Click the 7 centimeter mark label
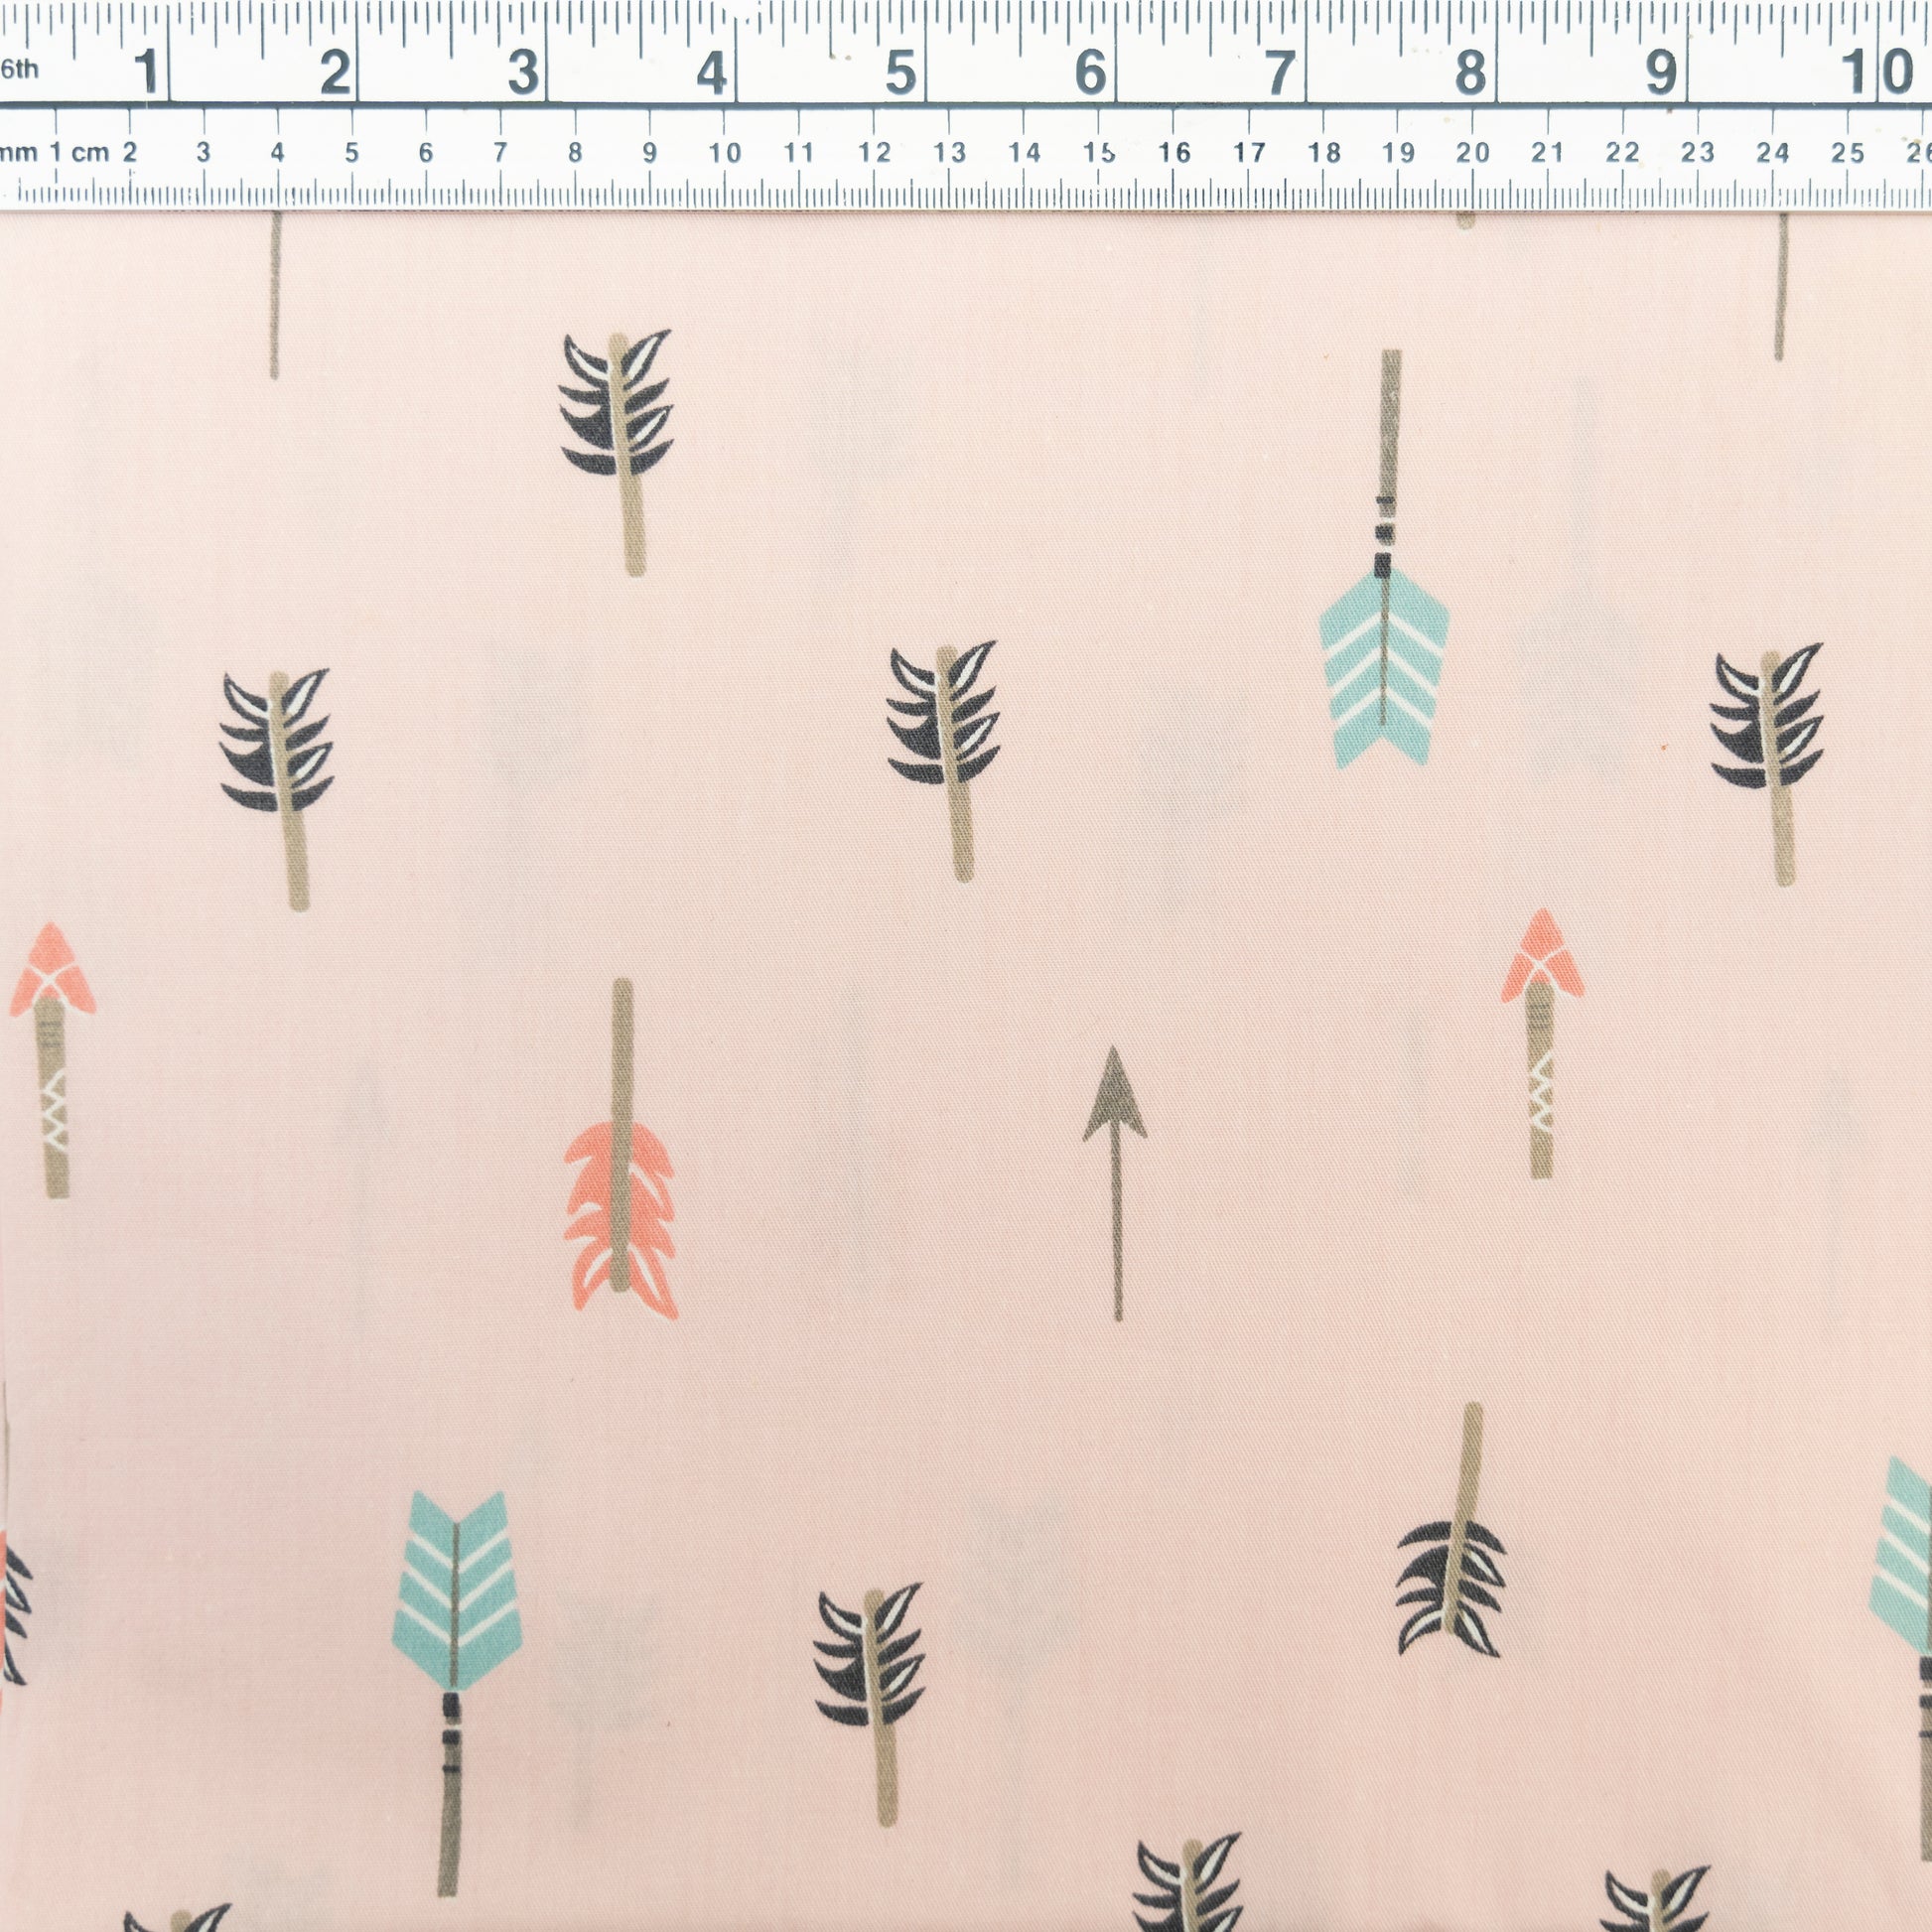This screenshot has width=1932, height=1932. pyautogui.click(x=500, y=153)
